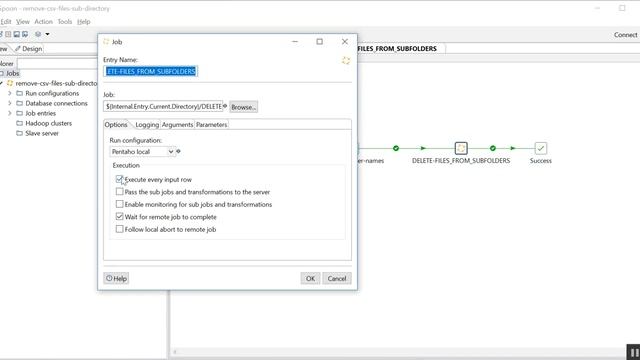This screenshot has width=640, height=360.
Task: Click the variable diamond icon next to Run configuration
Action: point(178,151)
